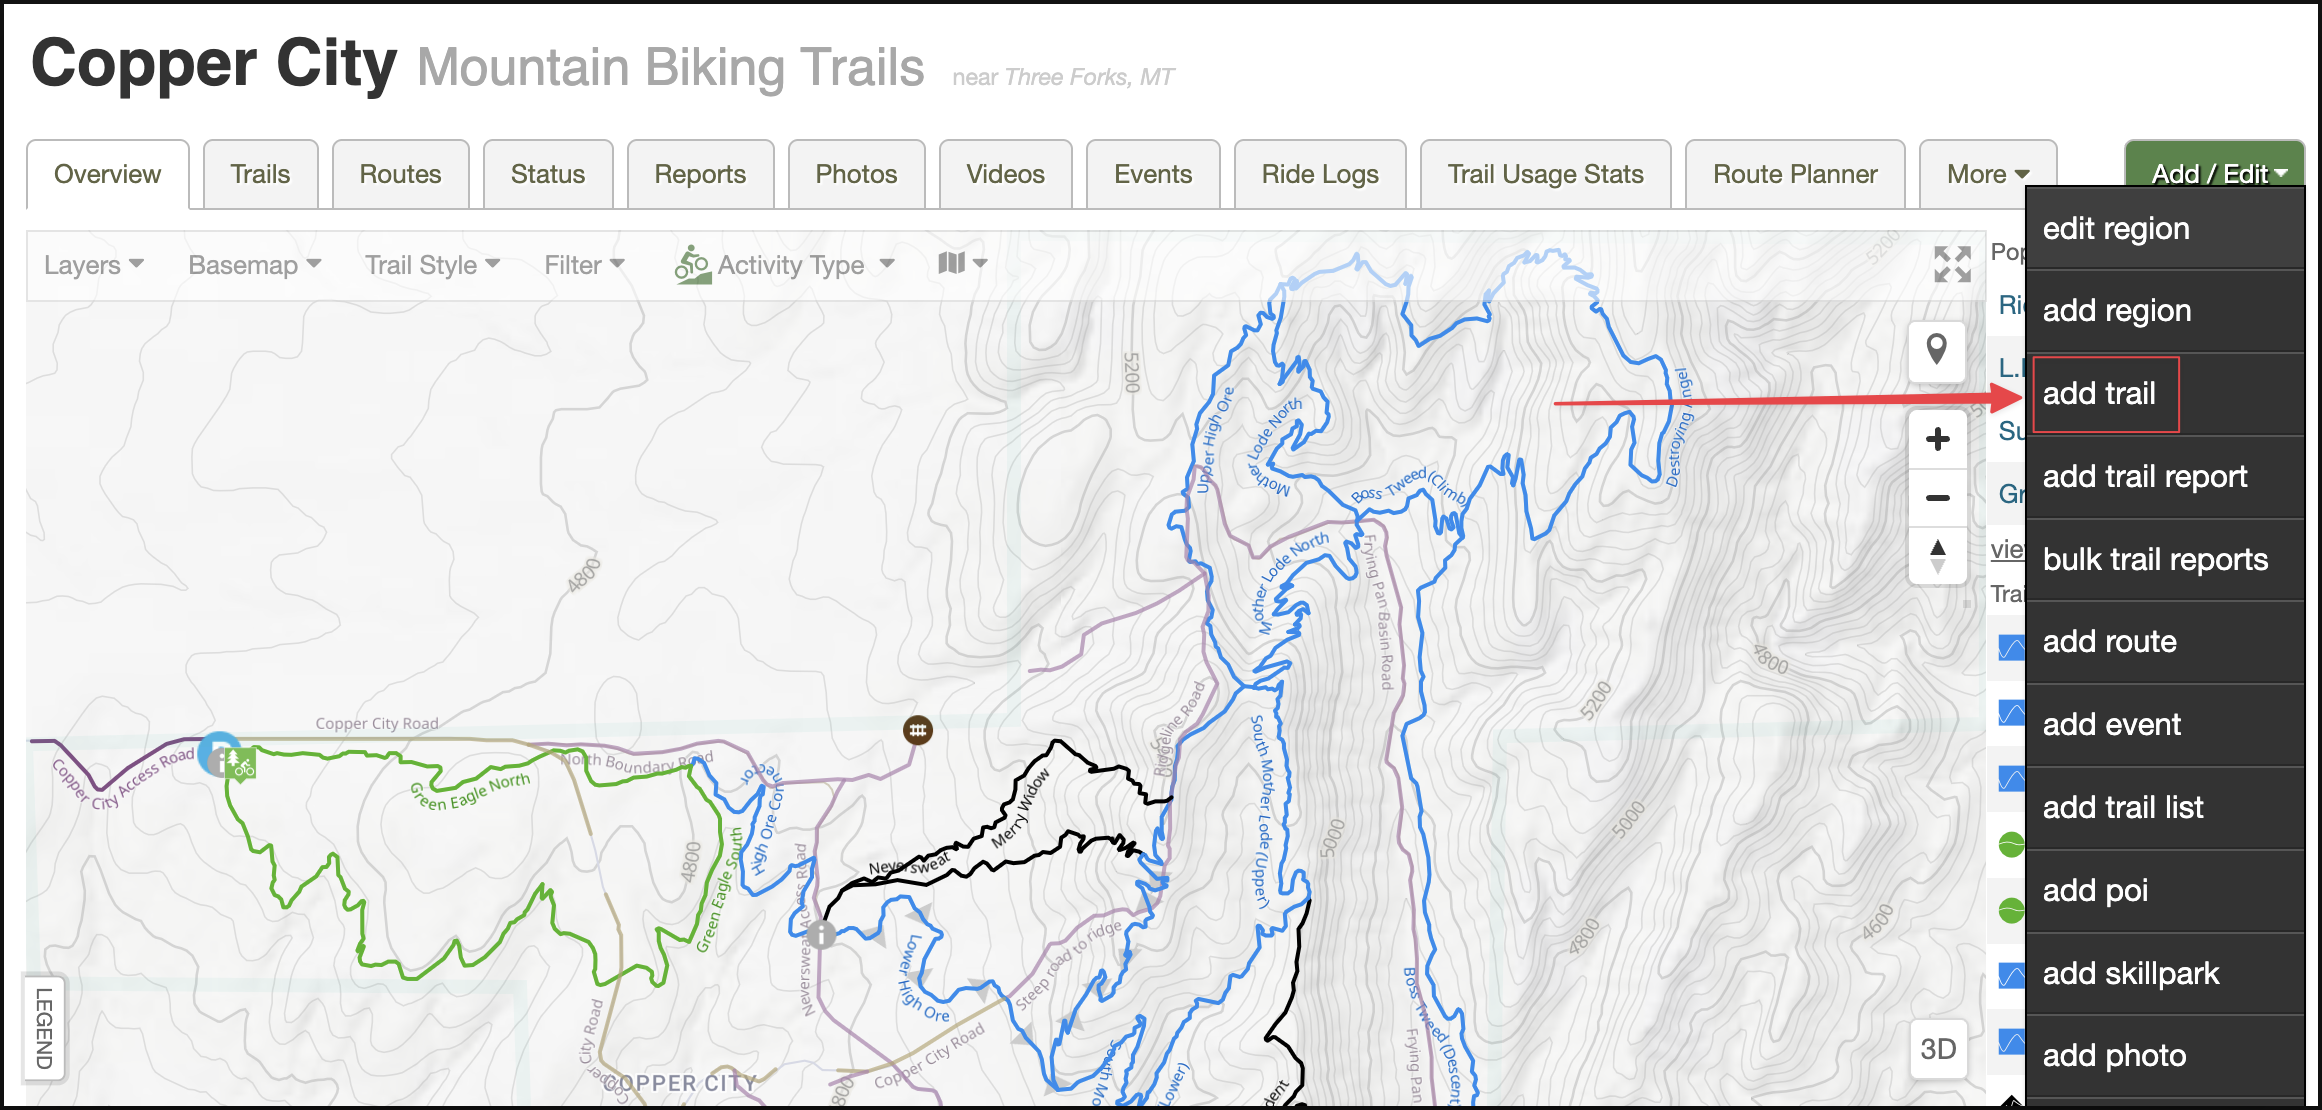This screenshot has width=2322, height=1110.
Task: Click the map location pin icon
Action: pyautogui.click(x=1937, y=350)
